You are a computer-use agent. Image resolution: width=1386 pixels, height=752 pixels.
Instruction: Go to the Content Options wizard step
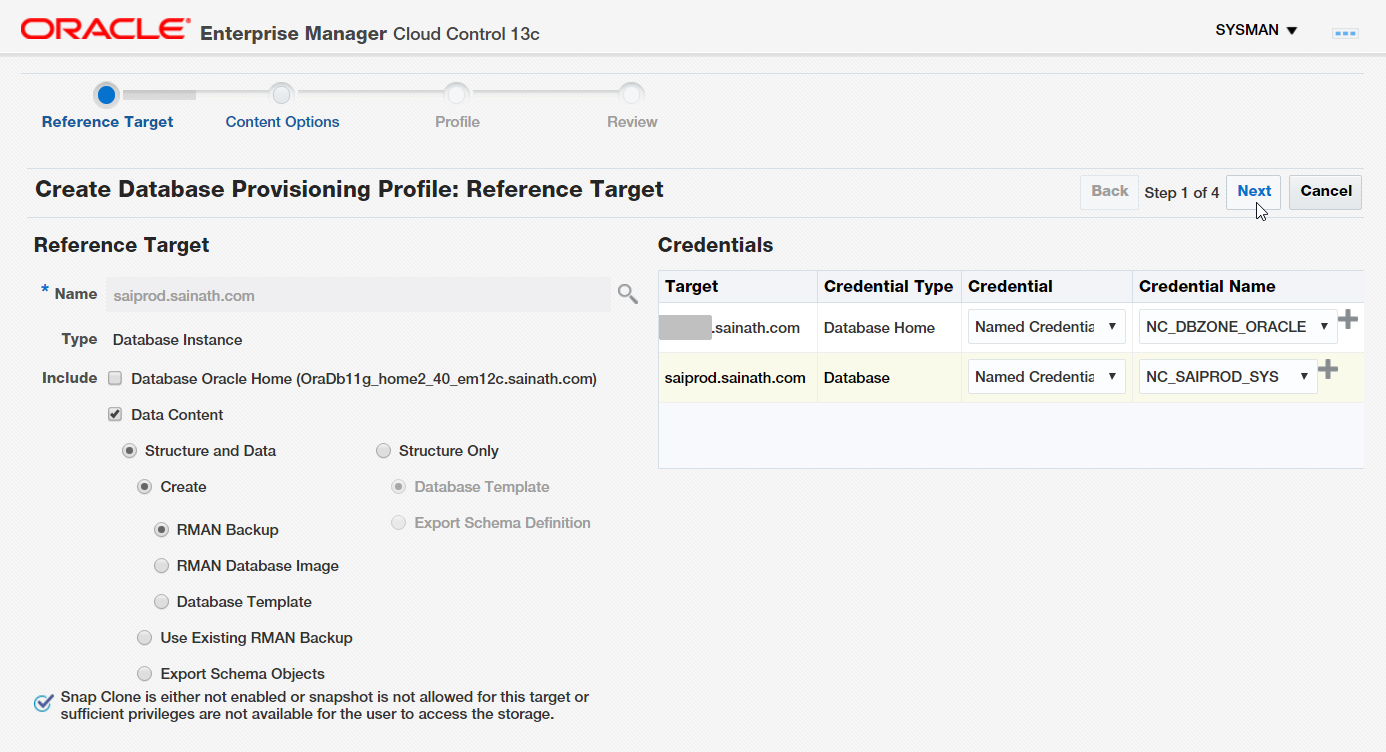pos(281,95)
